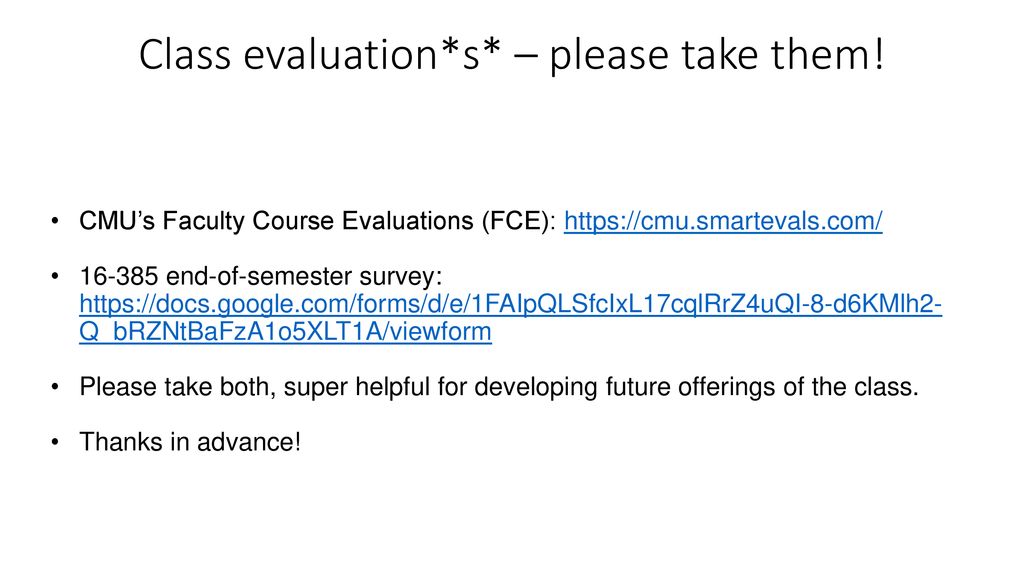
Task: Click the words Please take both
Action: click(177, 387)
